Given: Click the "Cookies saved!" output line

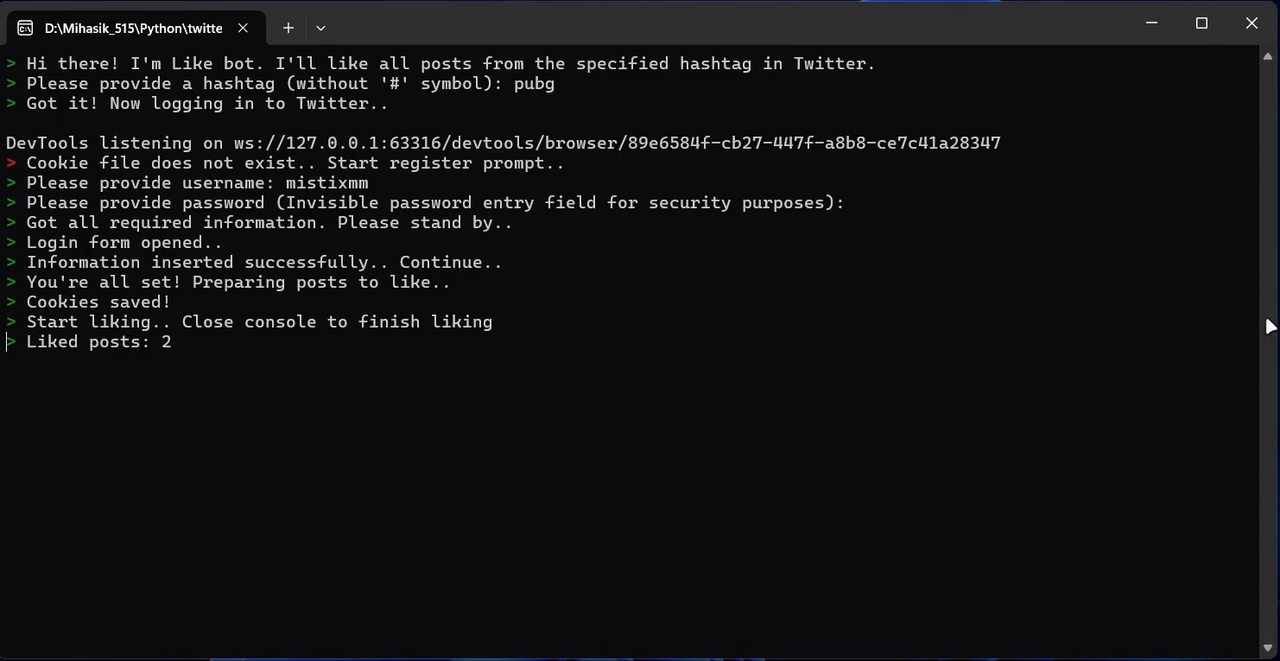Looking at the screenshot, I should [x=98, y=302].
